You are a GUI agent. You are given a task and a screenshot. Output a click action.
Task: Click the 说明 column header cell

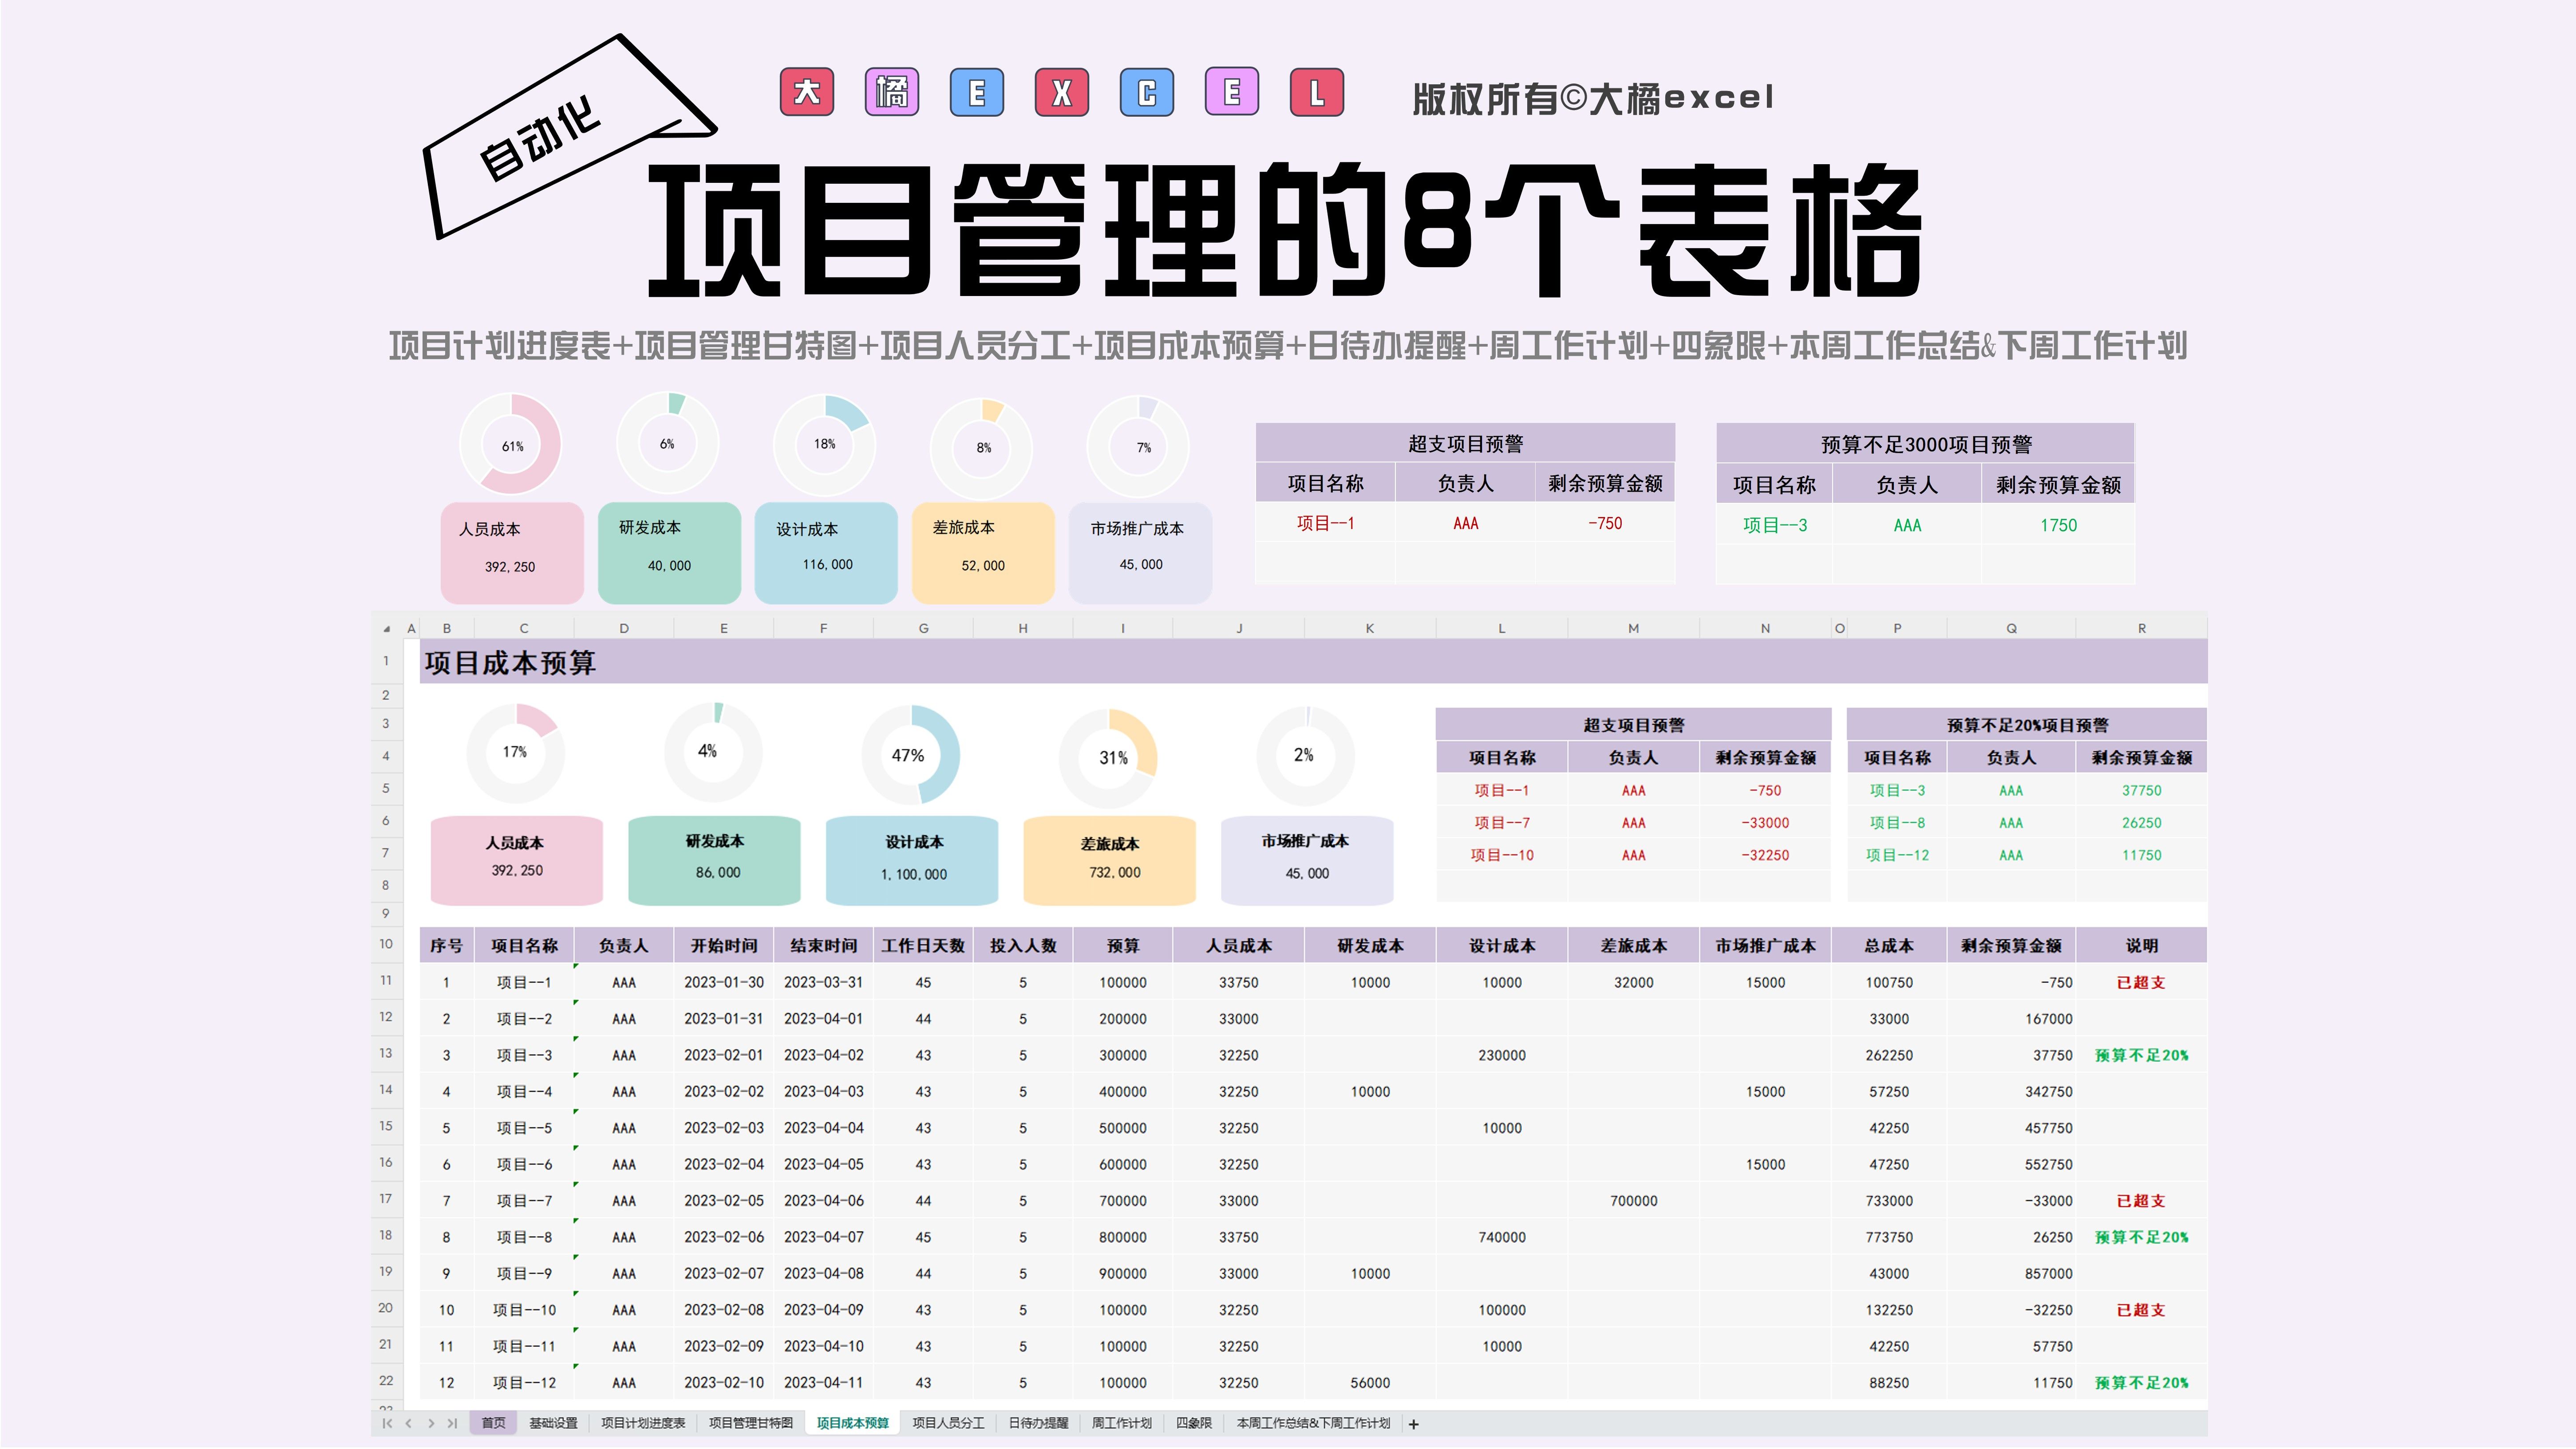pos(2141,945)
